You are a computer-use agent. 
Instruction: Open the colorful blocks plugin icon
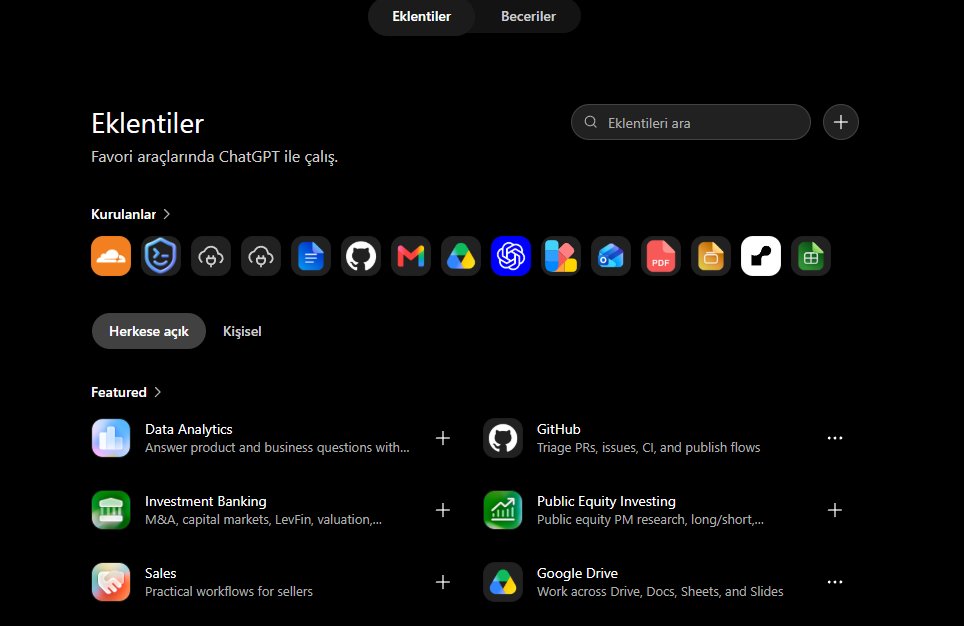pyautogui.click(x=561, y=256)
